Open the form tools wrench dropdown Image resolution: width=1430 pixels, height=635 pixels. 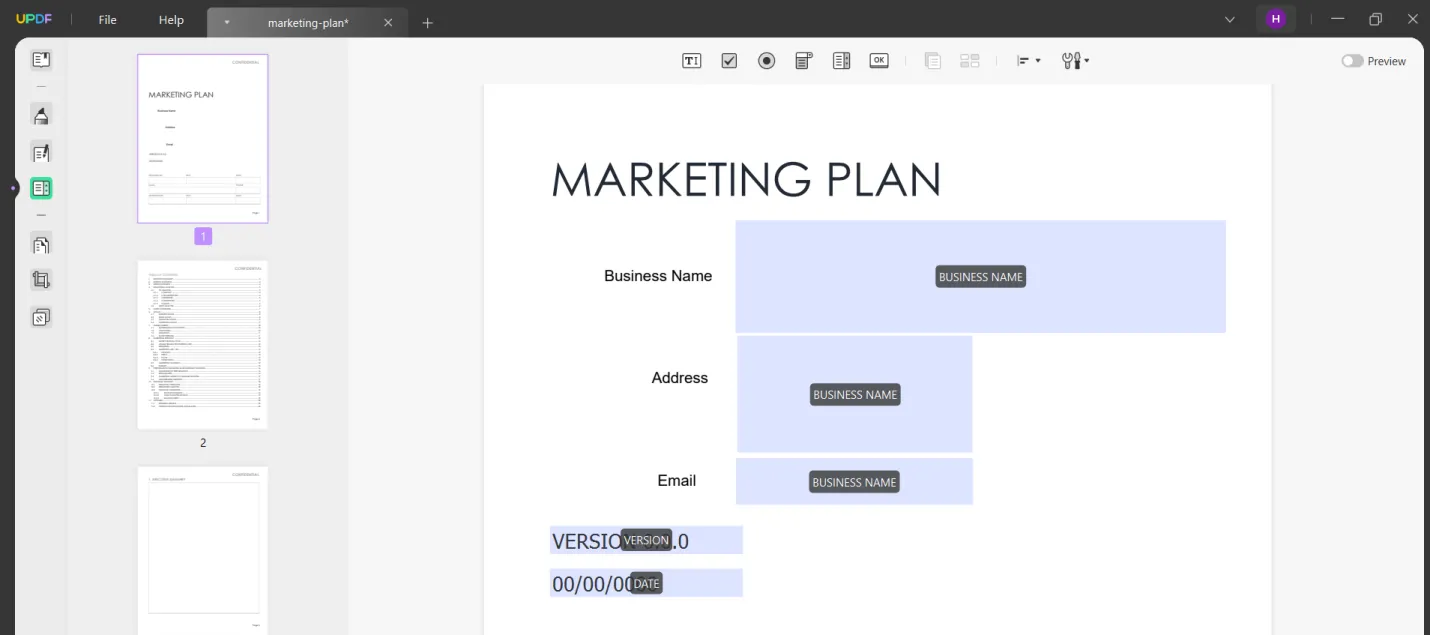[1075, 61]
